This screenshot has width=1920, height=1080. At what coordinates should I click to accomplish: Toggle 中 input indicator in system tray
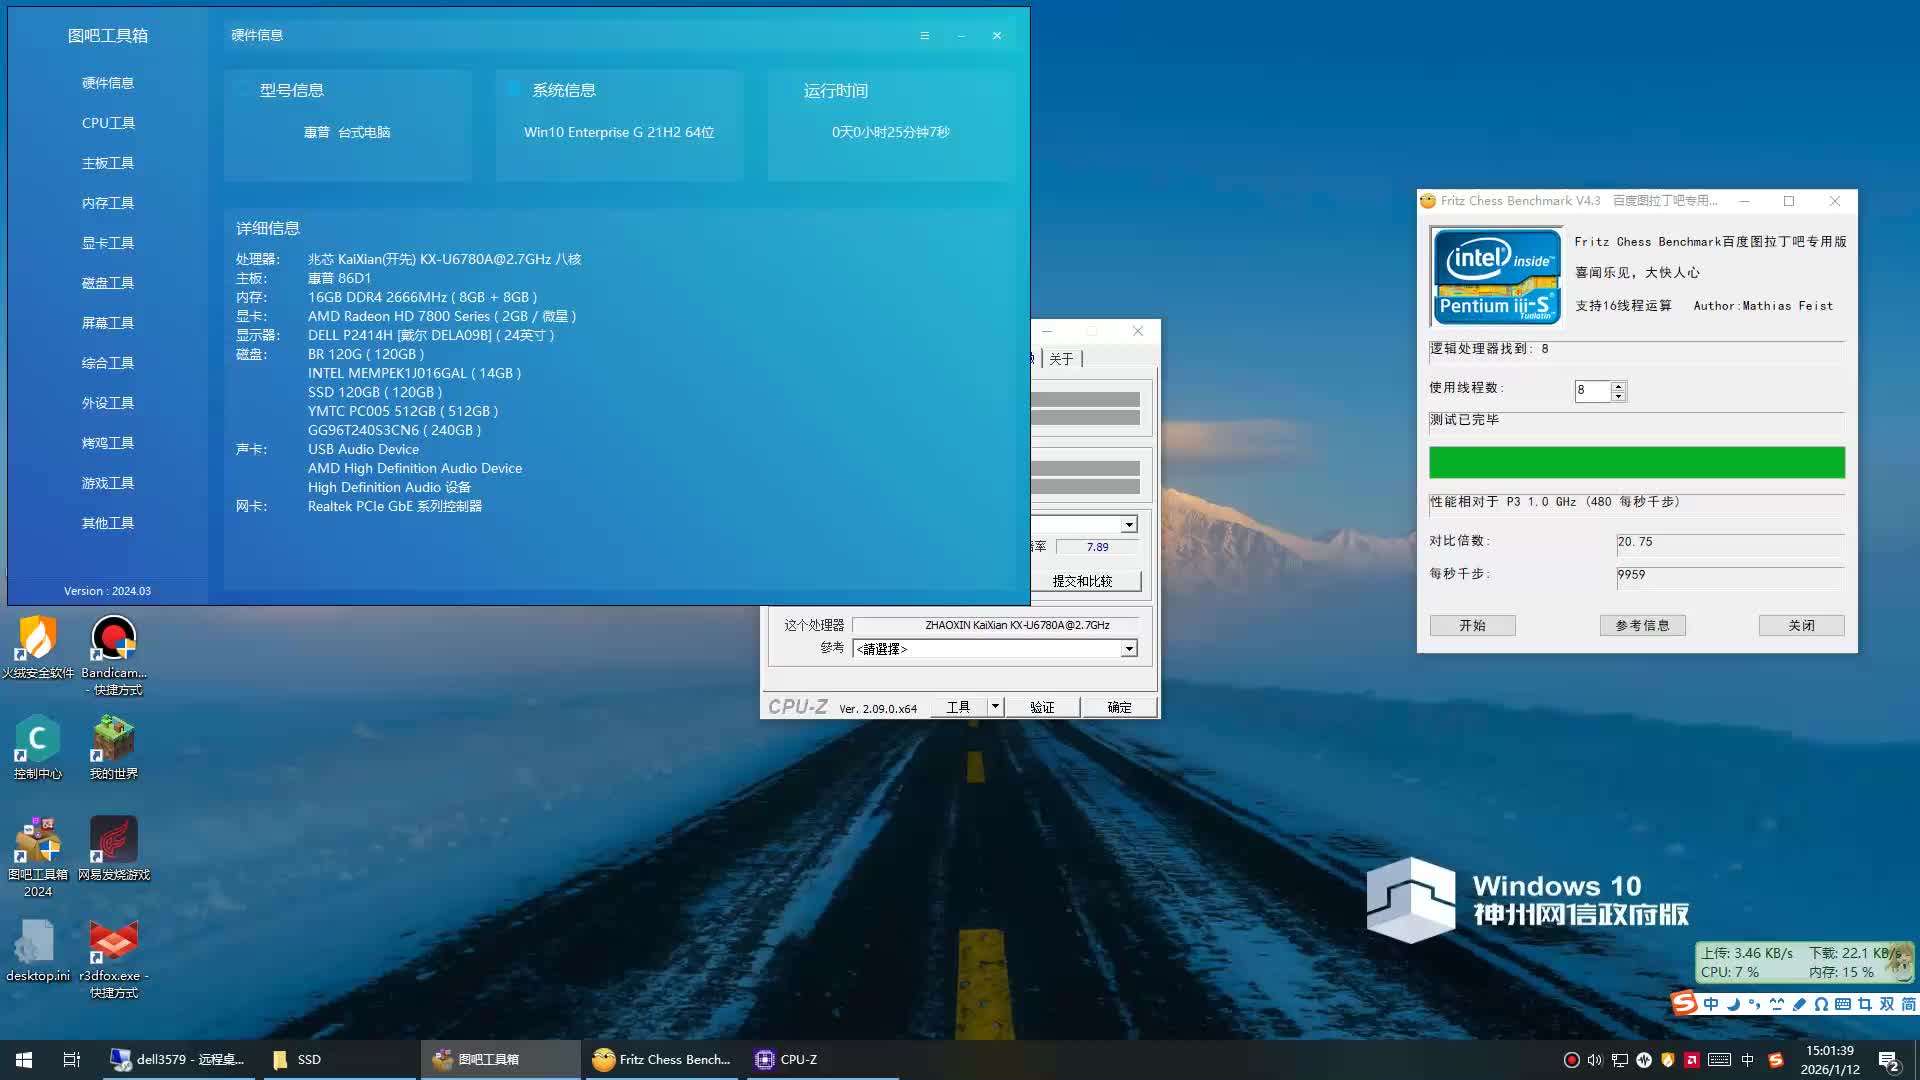click(1748, 1060)
